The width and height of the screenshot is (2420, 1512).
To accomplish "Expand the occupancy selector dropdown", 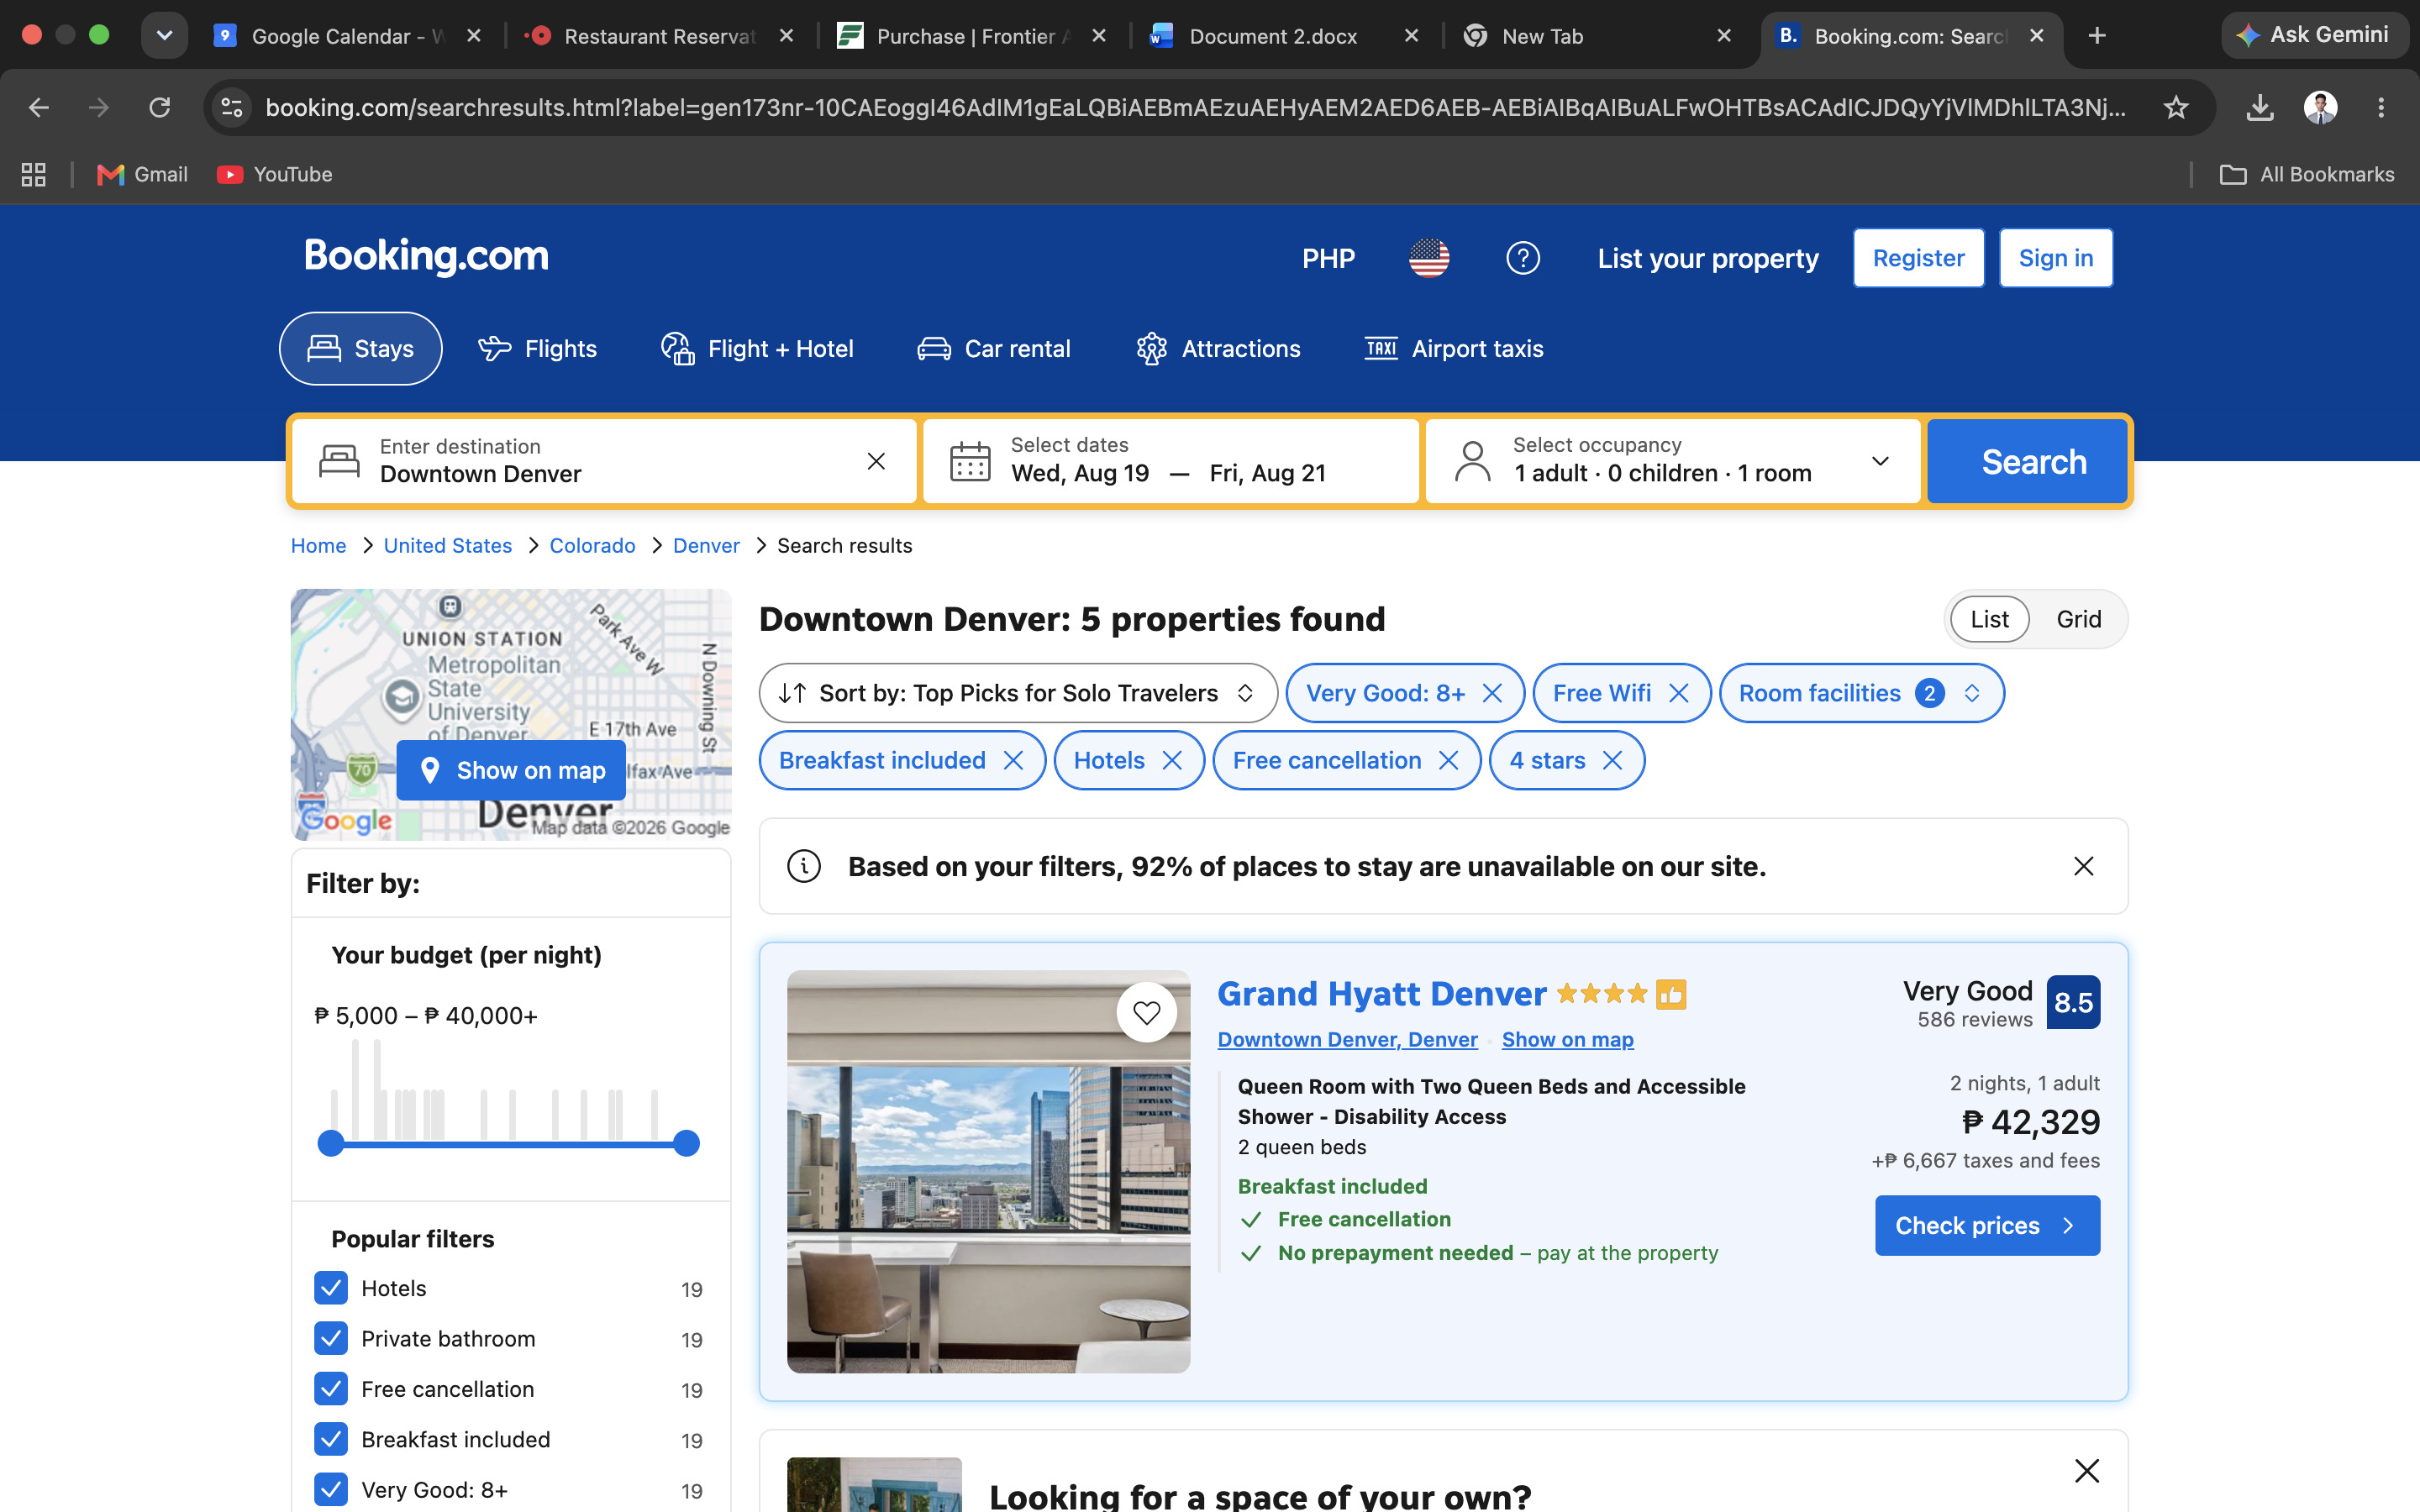I will pyautogui.click(x=1673, y=461).
